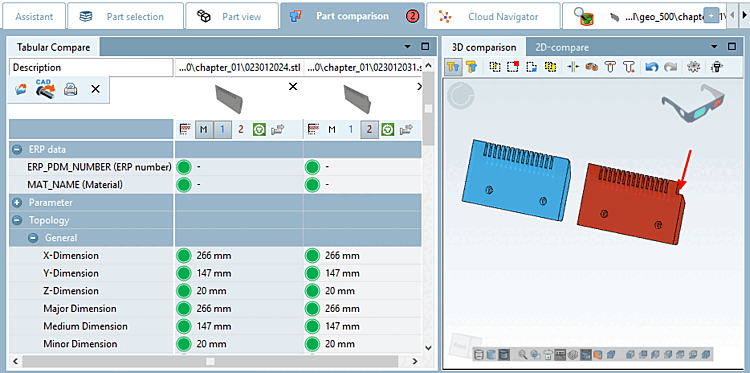Open the 3D comparison panel dropdown arrow
This screenshot has height=373, width=750.
coord(715,47)
